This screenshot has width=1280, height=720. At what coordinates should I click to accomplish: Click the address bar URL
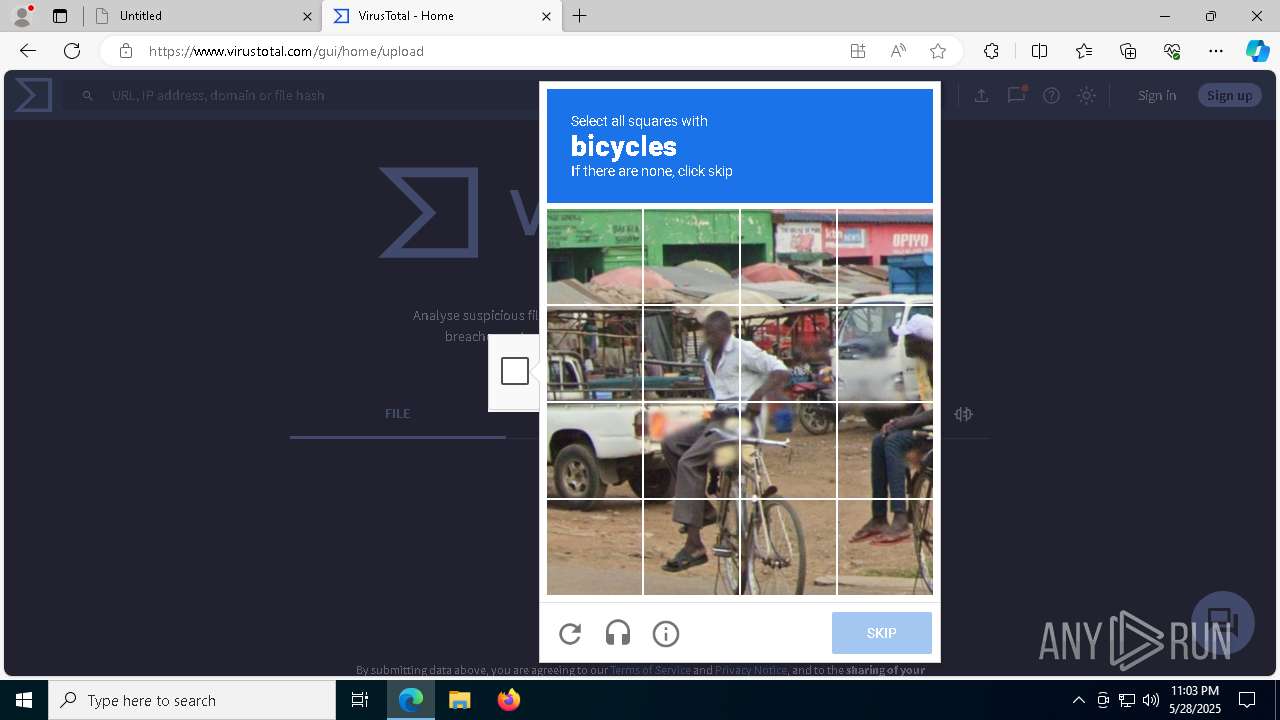[x=286, y=51]
